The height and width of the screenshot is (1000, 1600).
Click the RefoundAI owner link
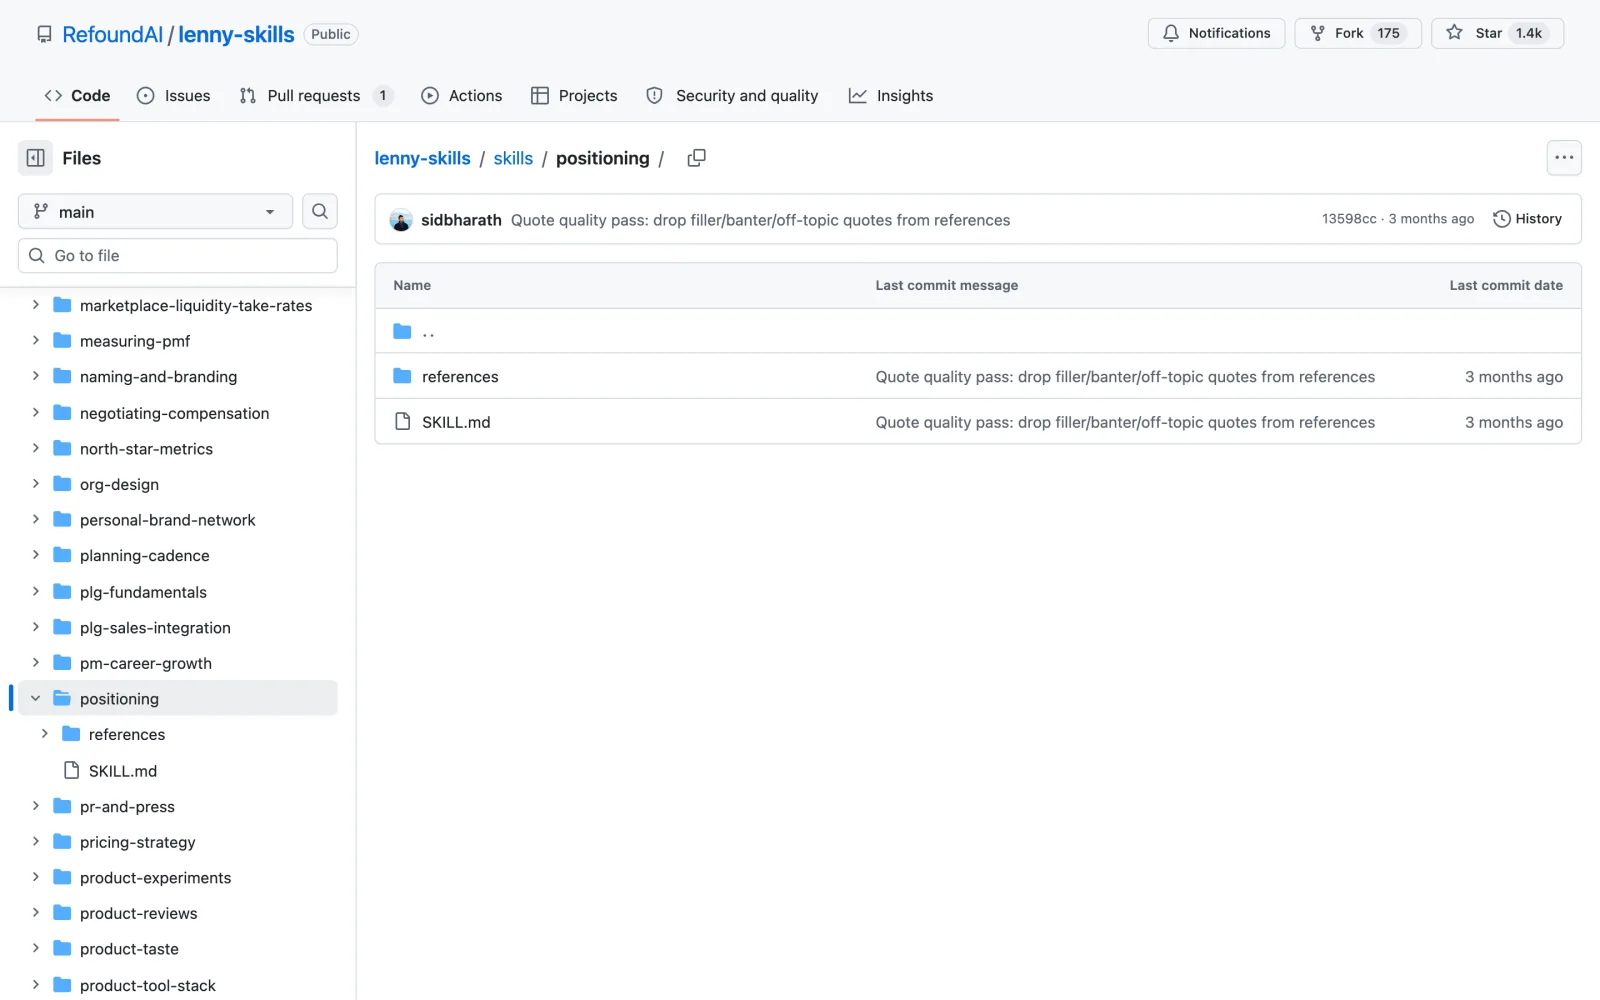tap(112, 34)
